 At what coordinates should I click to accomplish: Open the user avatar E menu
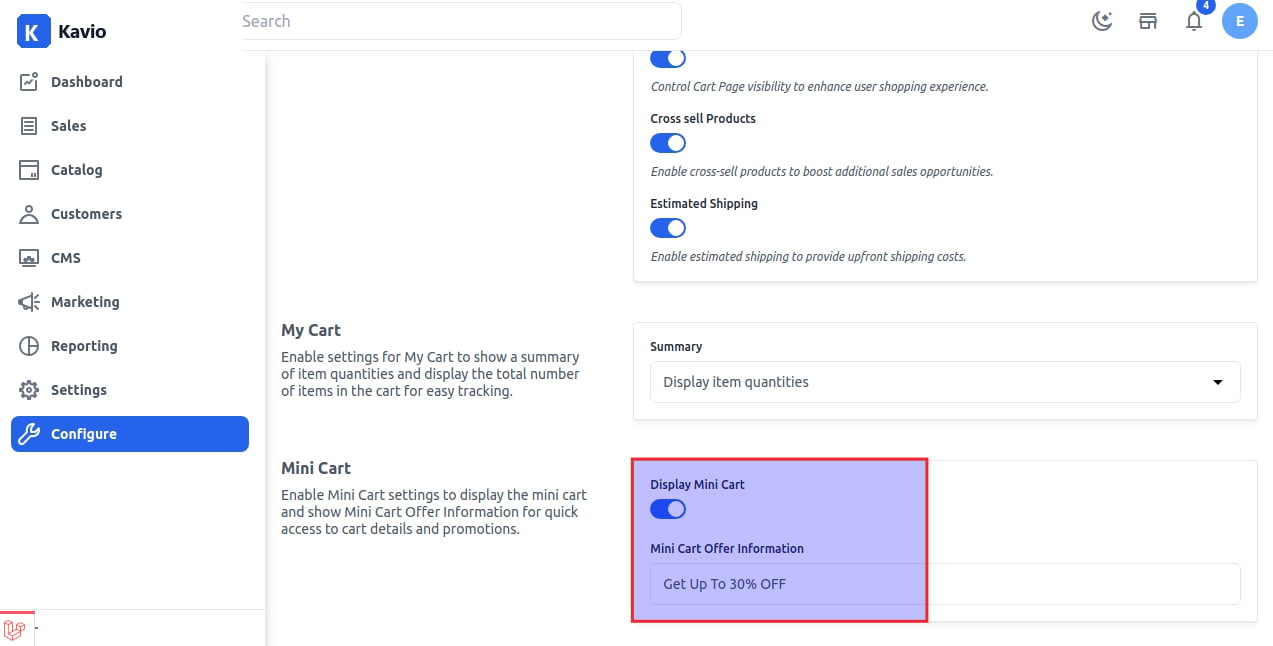pyautogui.click(x=1240, y=21)
